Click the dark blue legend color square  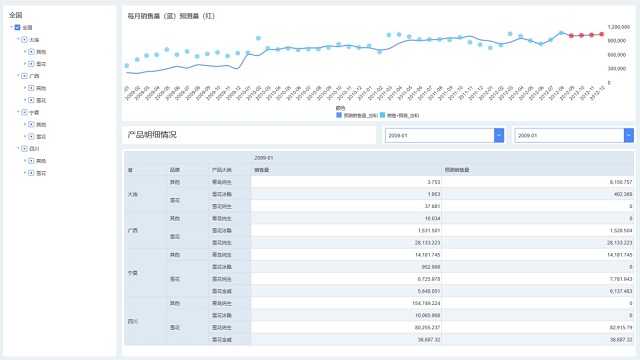click(339, 115)
